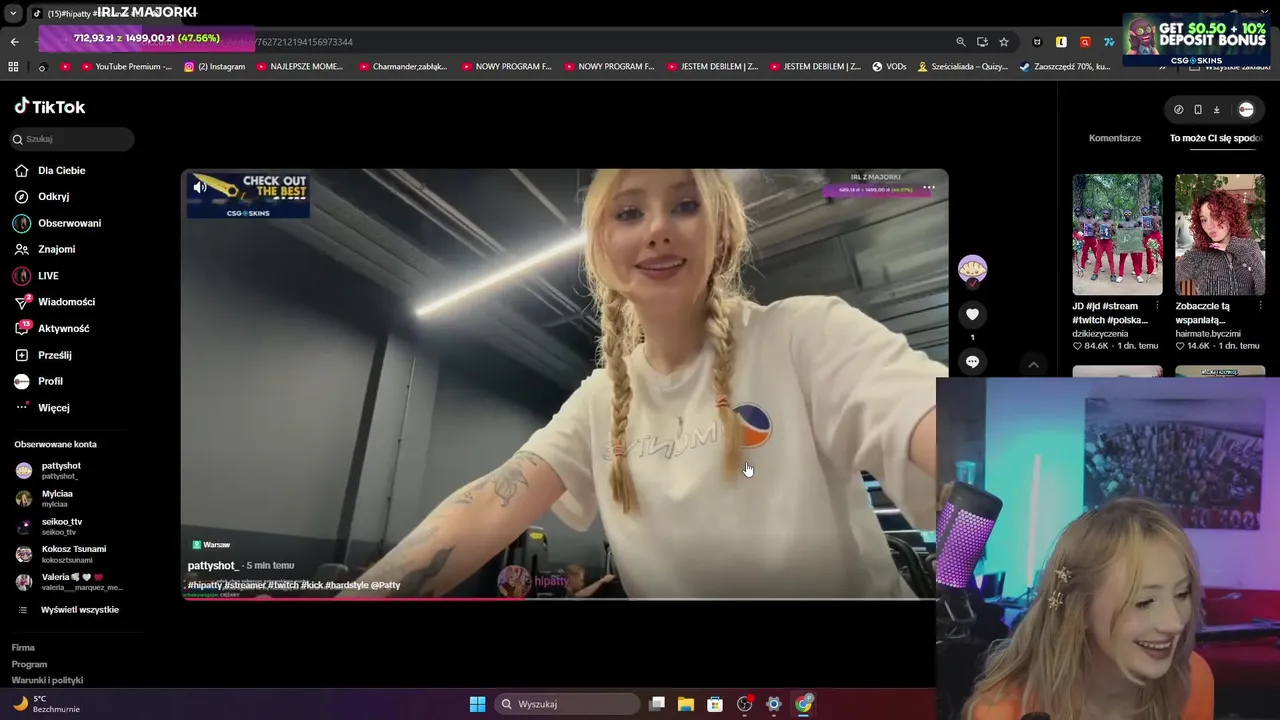Open NAJLEPSZE MOME... bookmark
The image size is (1280, 720).
[300, 67]
